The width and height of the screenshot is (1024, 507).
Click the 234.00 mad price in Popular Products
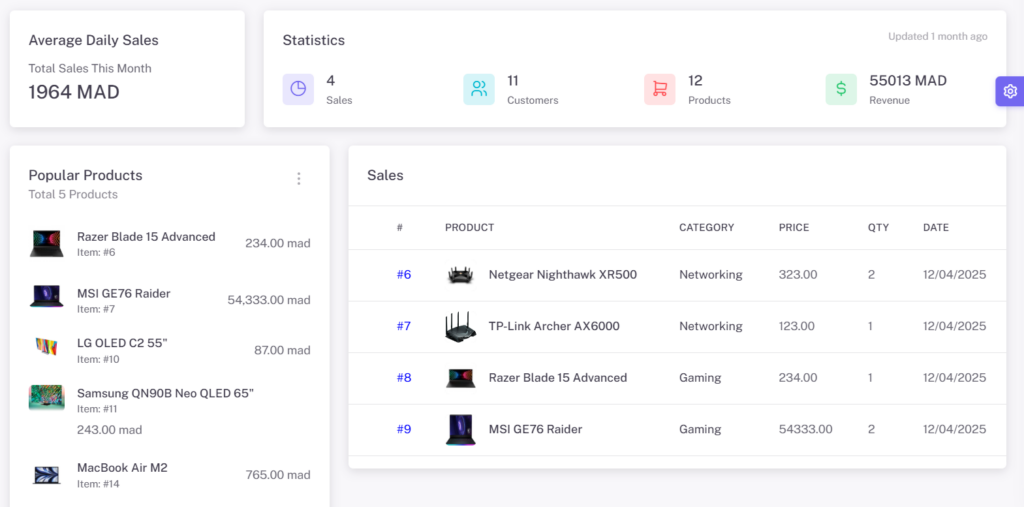(278, 243)
